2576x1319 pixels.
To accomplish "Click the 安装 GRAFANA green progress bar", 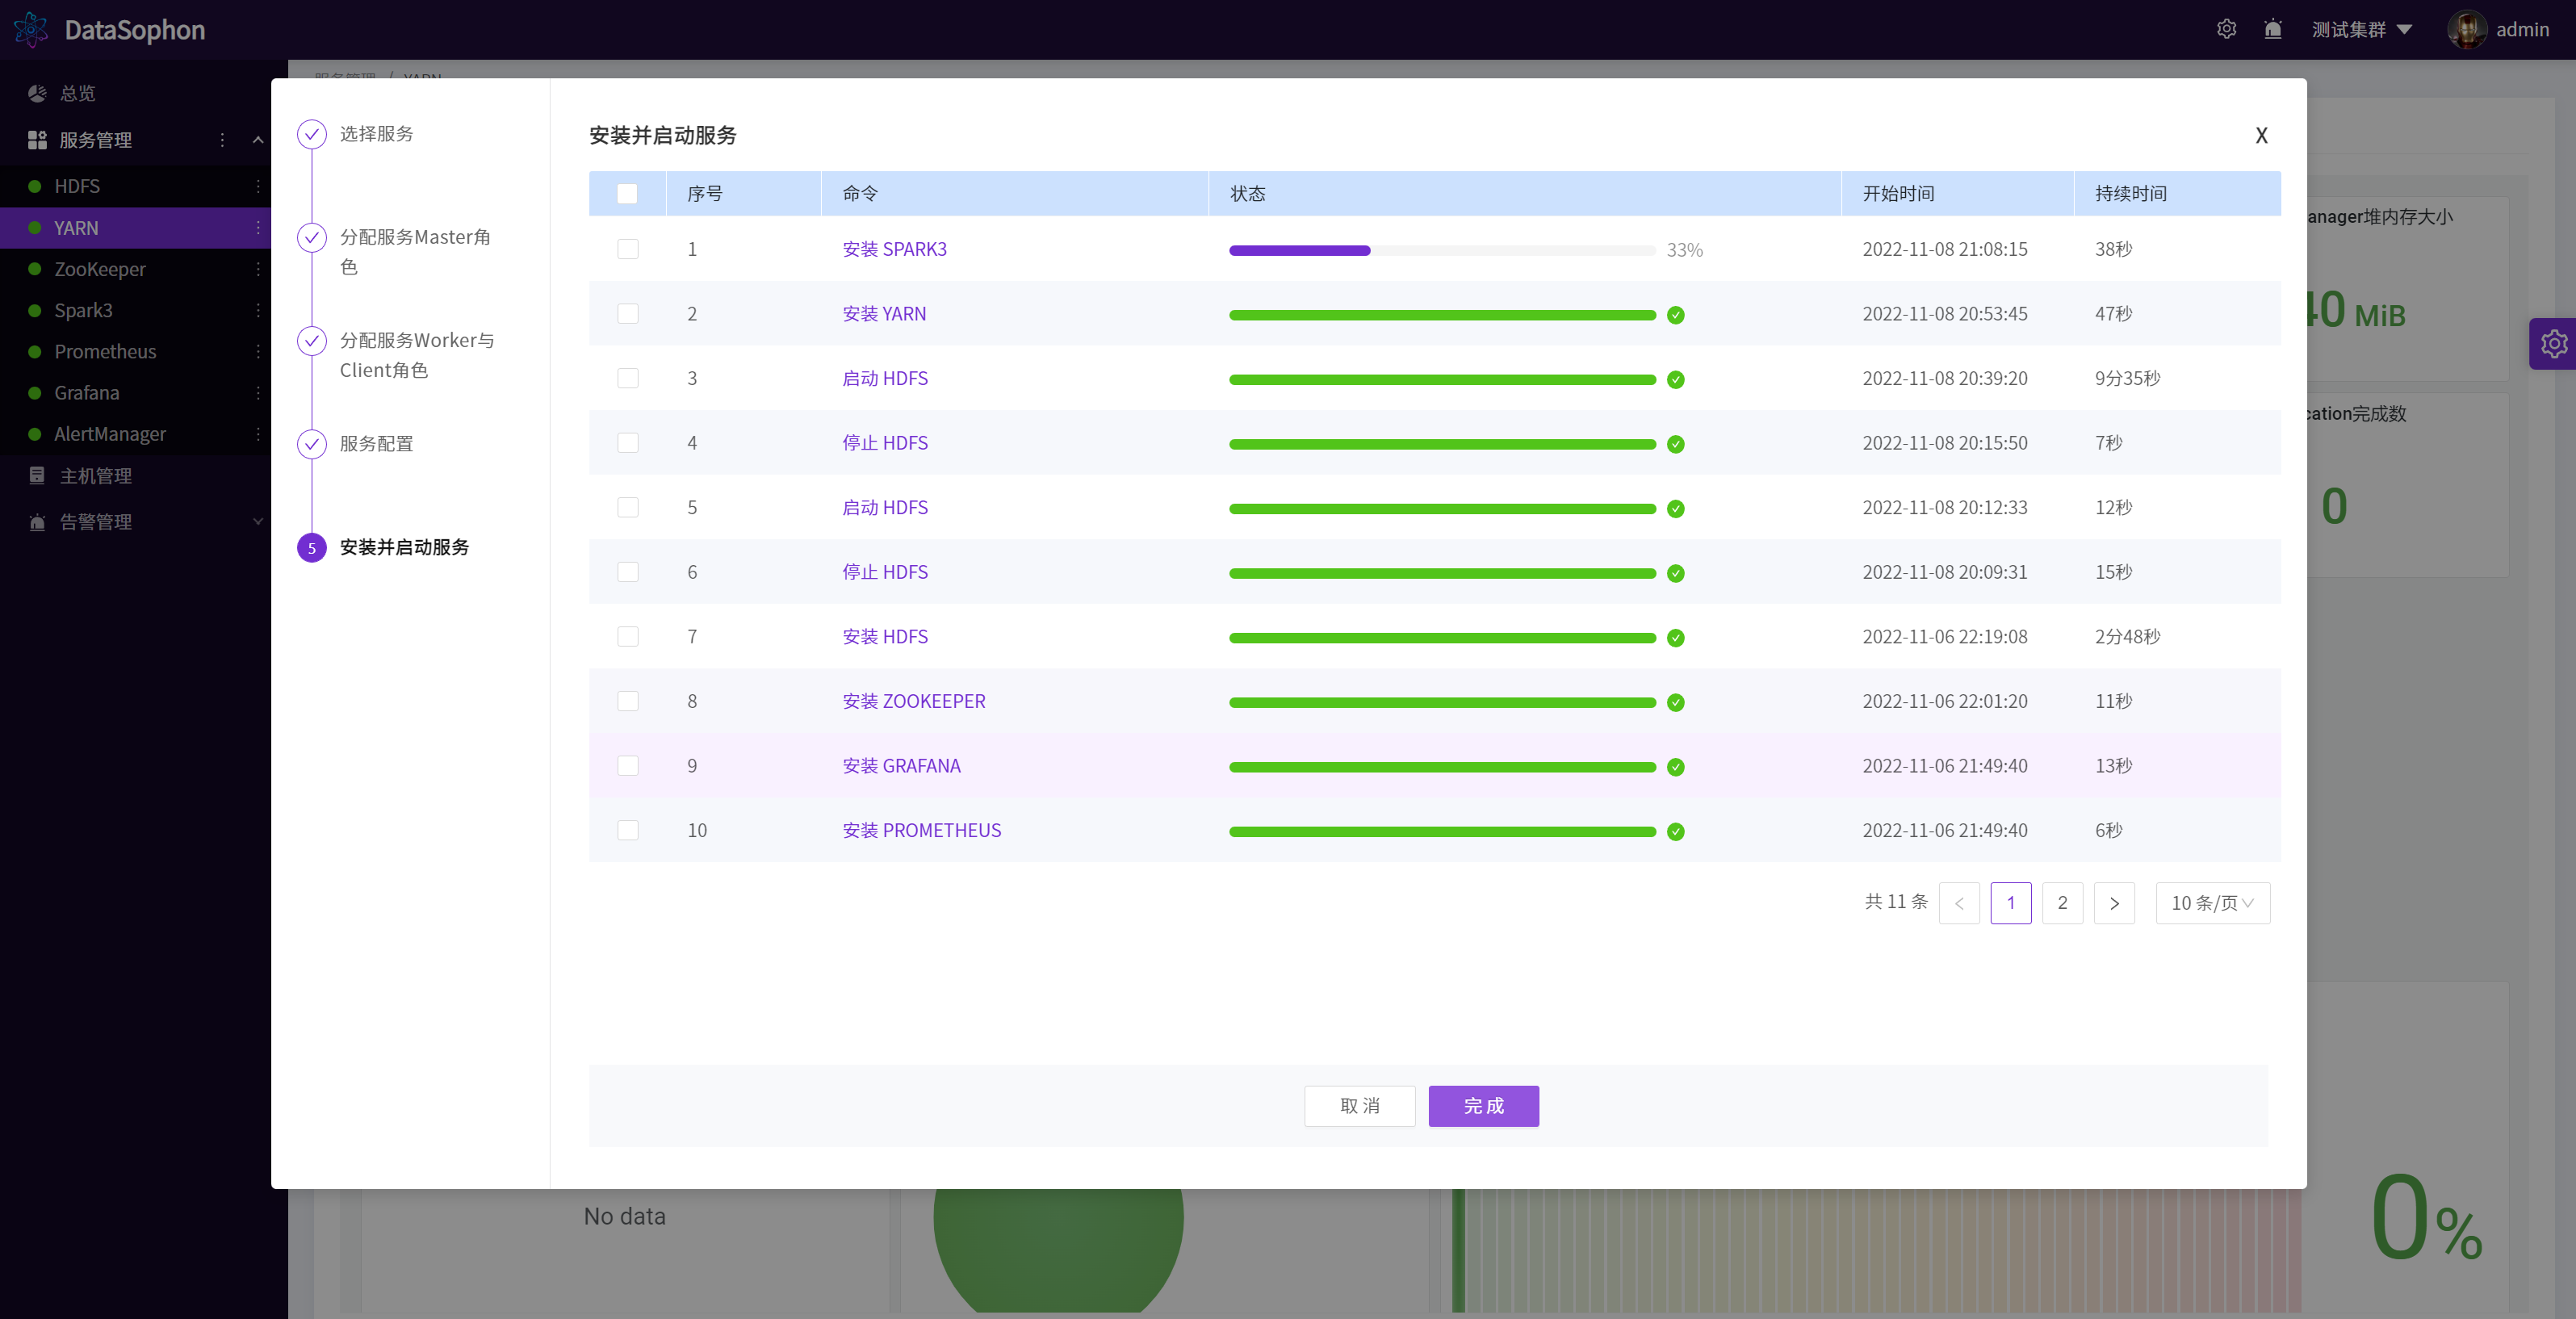I will pos(1442,767).
